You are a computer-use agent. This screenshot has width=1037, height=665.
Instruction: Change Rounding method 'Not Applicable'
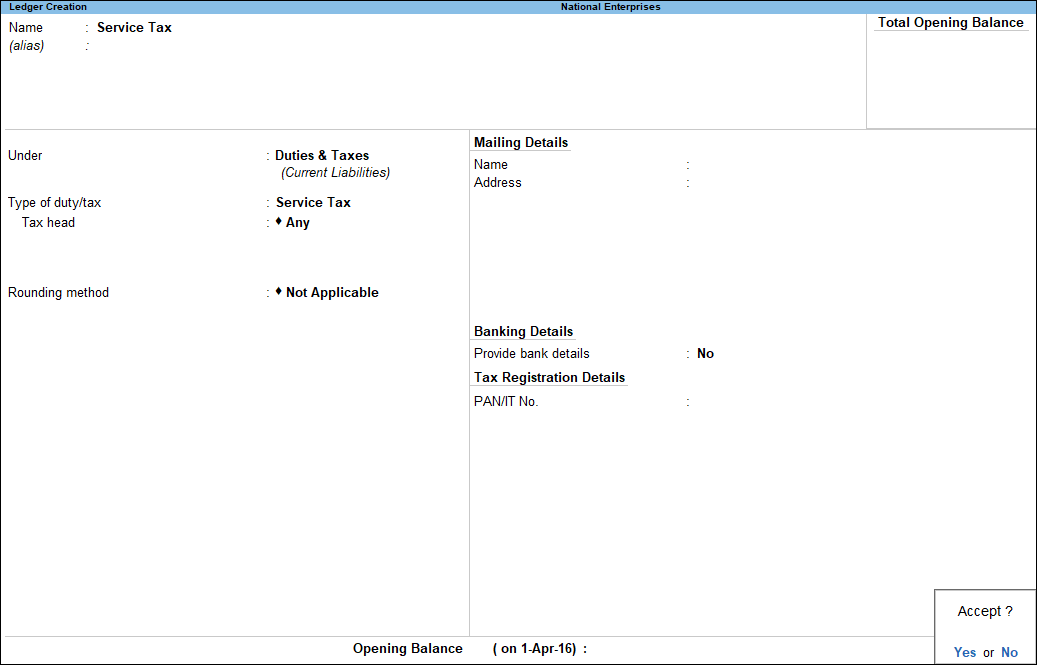[327, 292]
